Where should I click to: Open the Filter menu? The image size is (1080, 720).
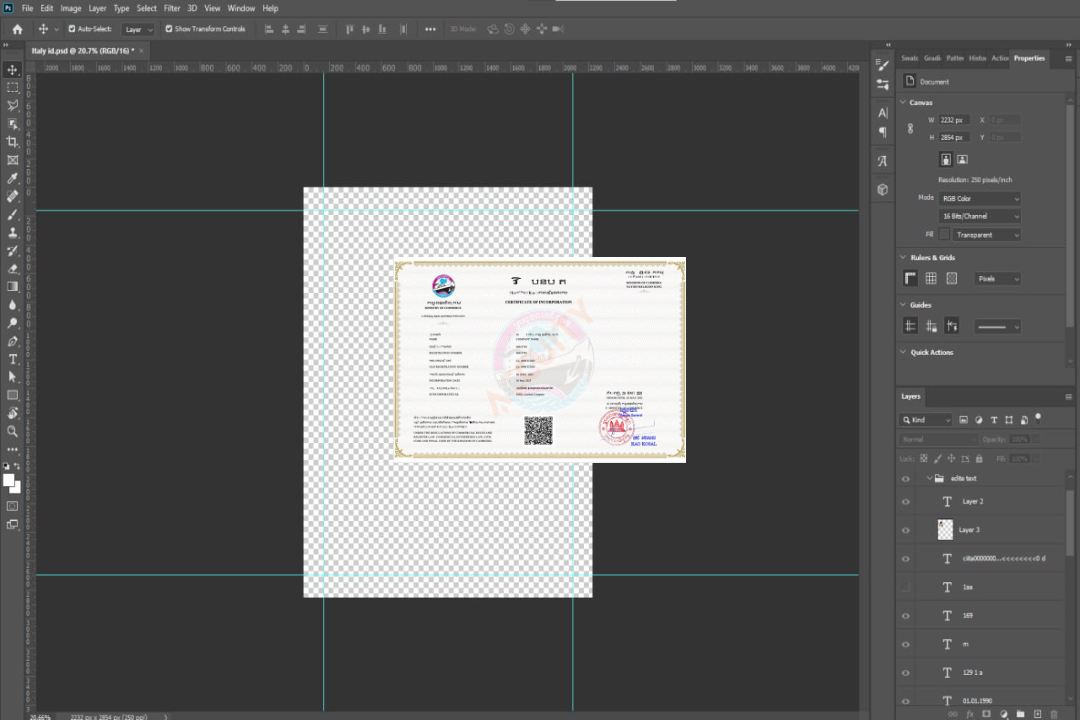[x=172, y=8]
